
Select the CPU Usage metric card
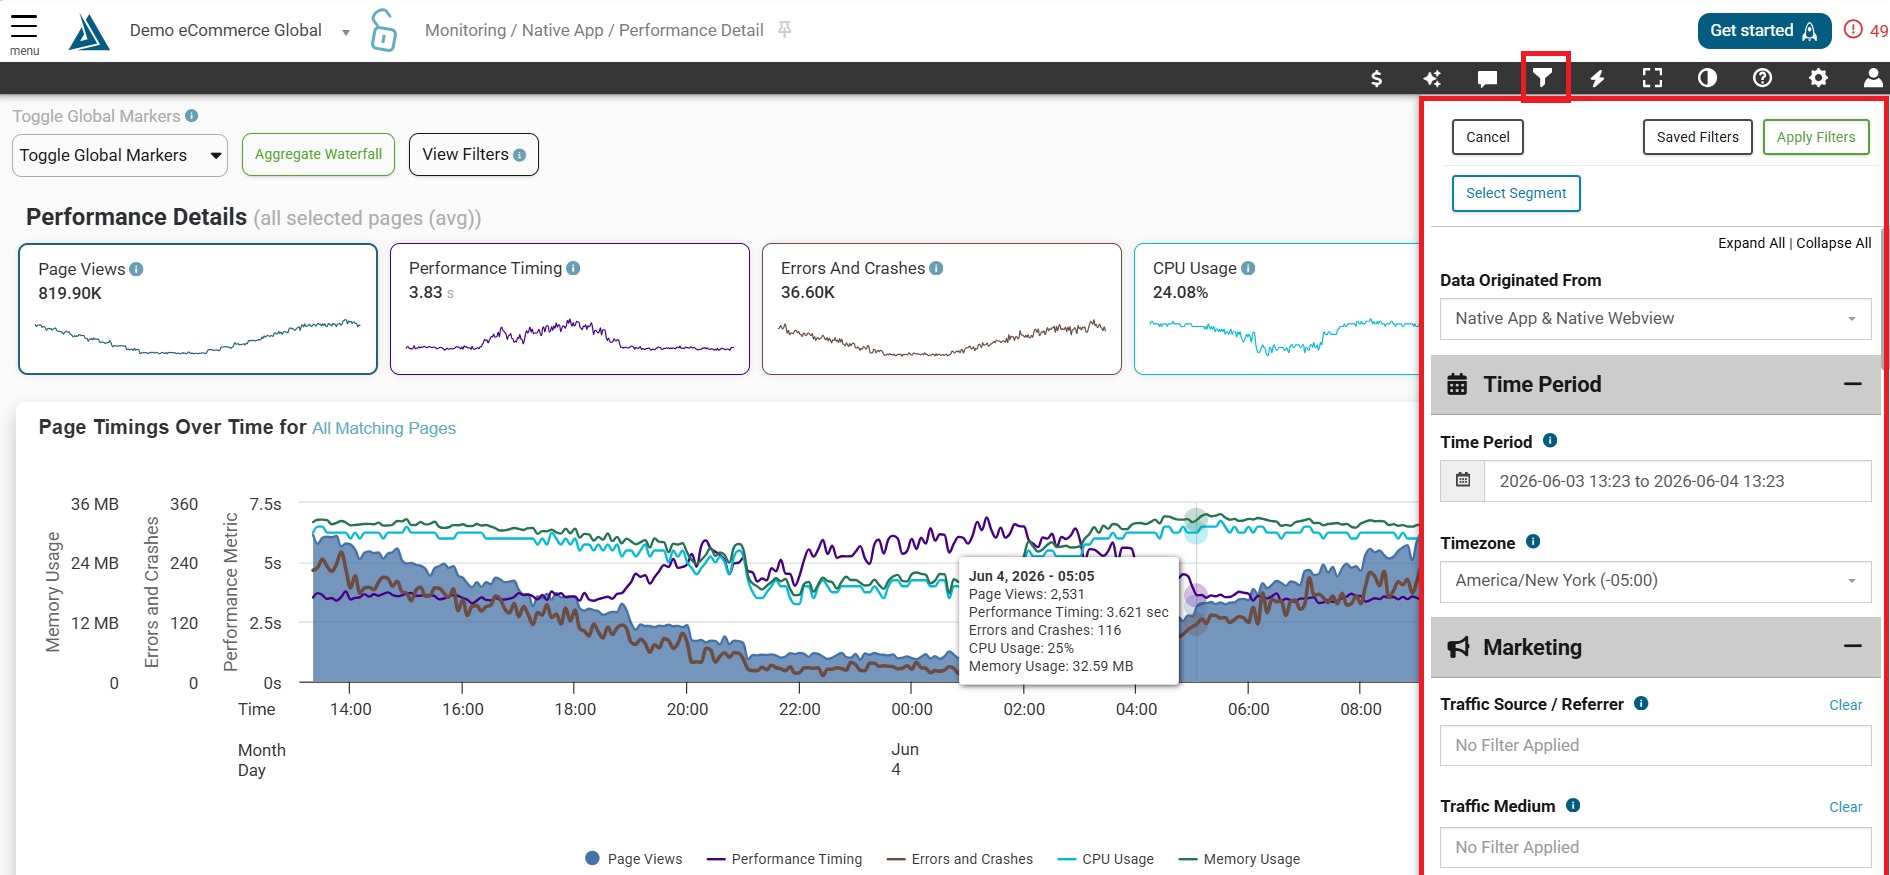(1277, 309)
